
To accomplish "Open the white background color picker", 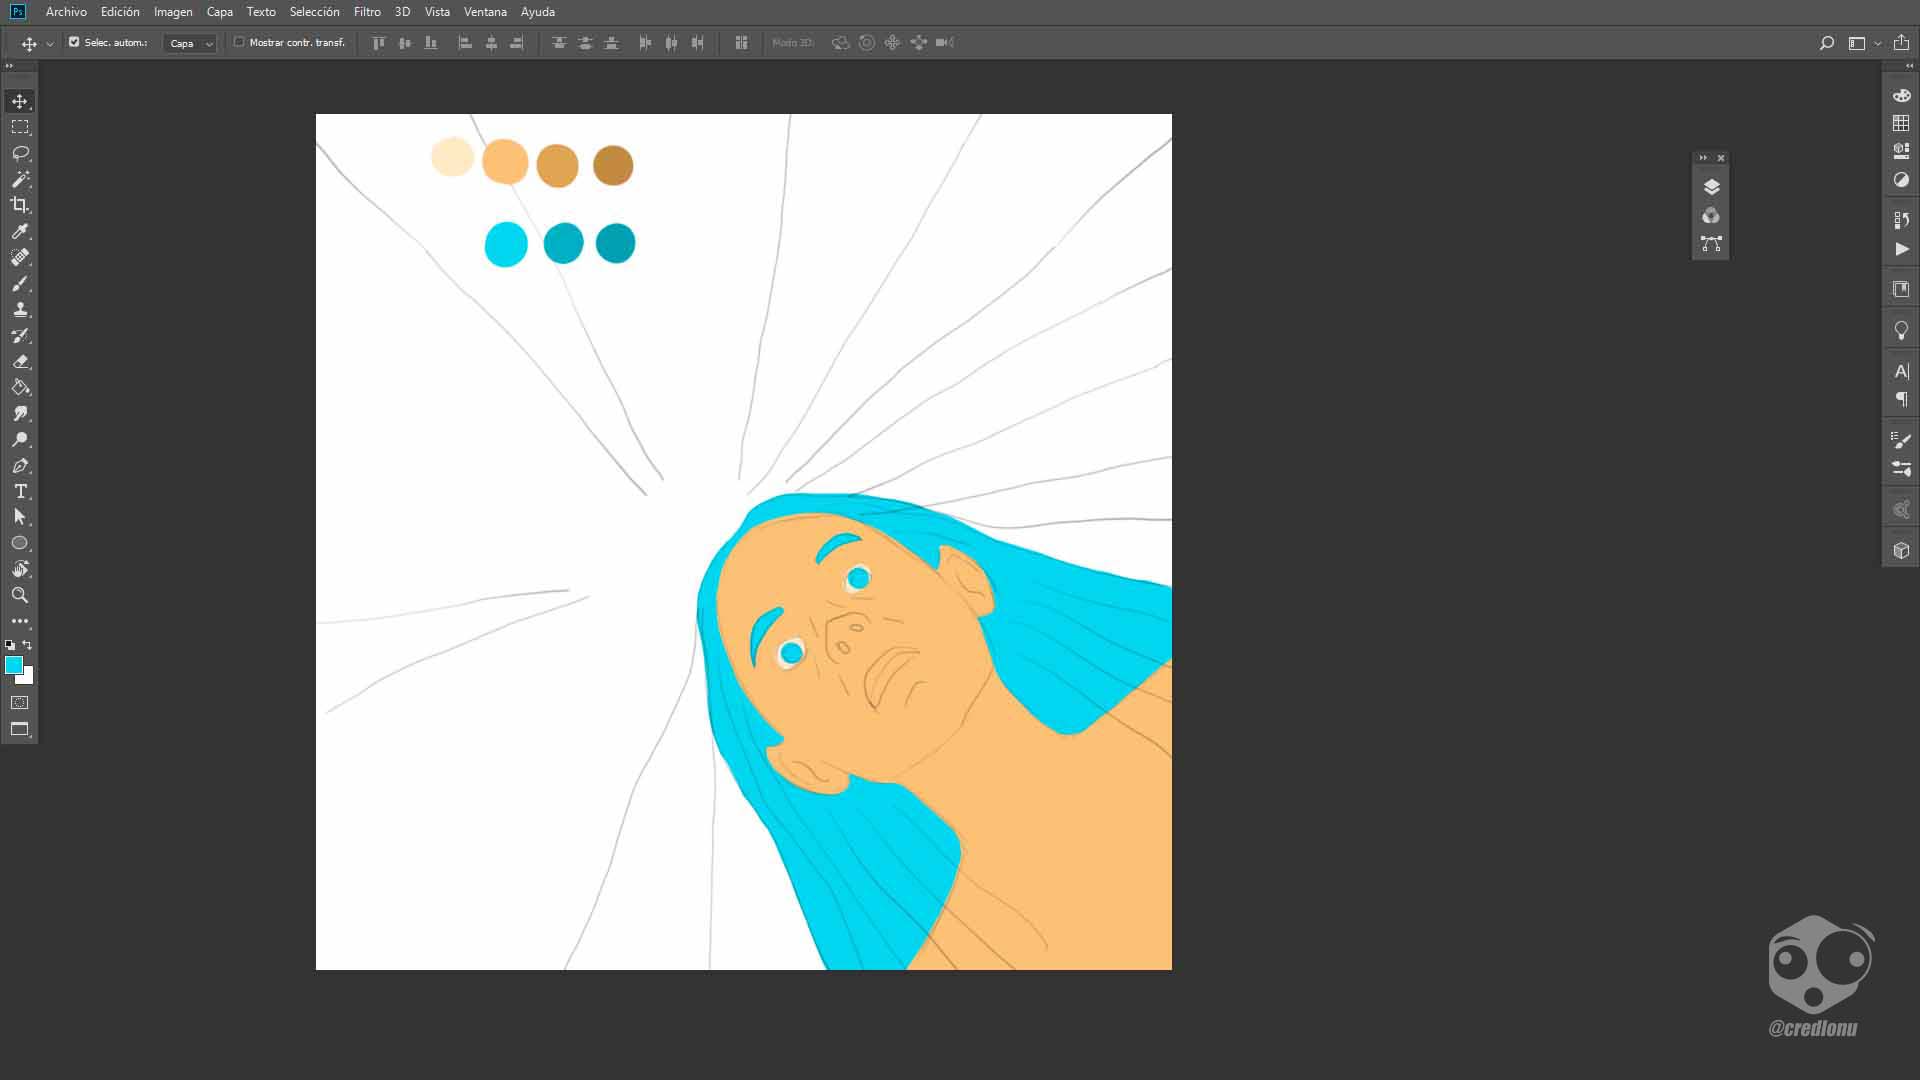I will pos(28,679).
